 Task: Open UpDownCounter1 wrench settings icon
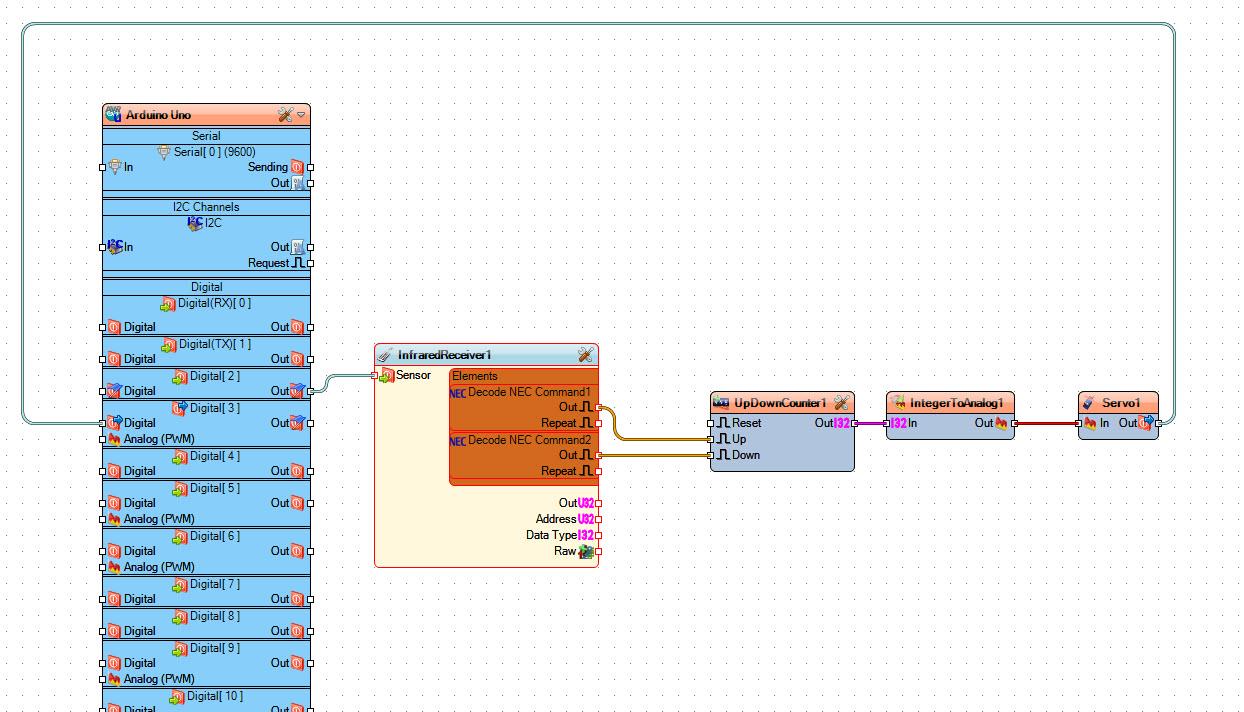(x=842, y=403)
